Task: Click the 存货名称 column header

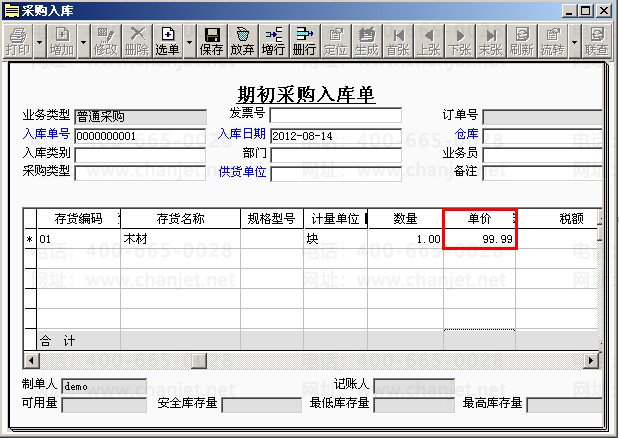Action: (180, 219)
